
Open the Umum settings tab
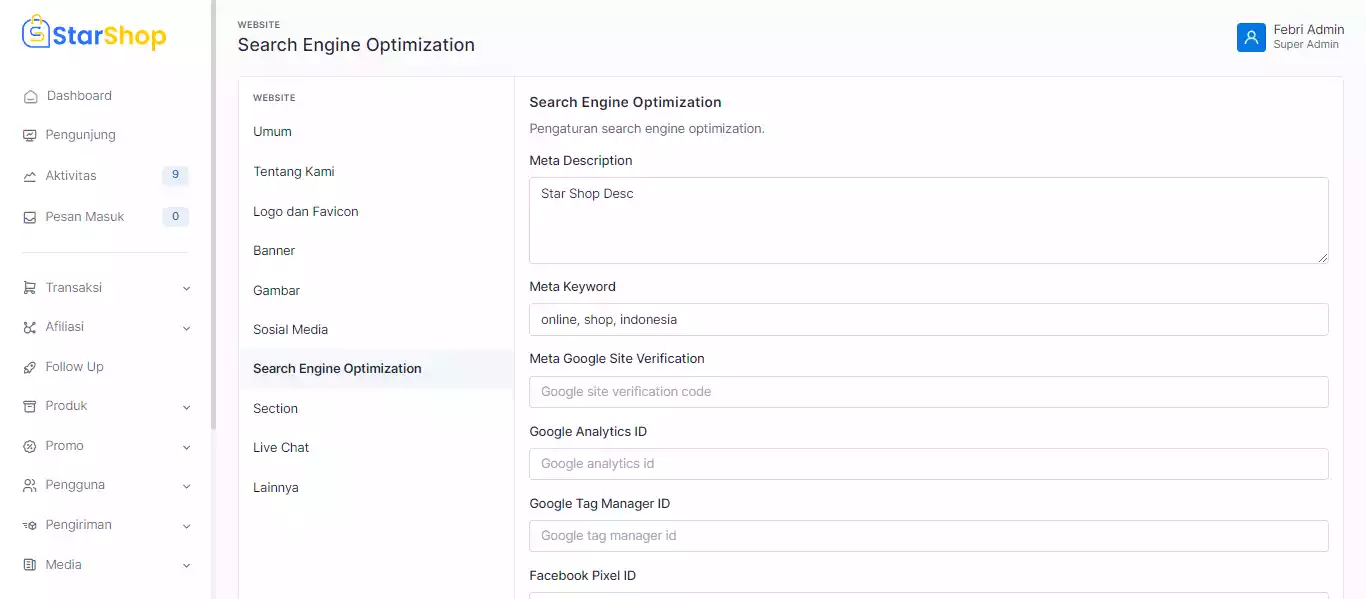(x=272, y=132)
